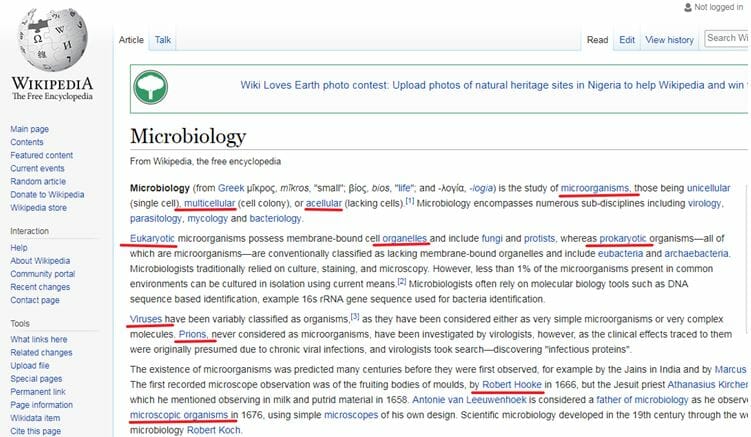
Task: Follow the organelles link
Action: tap(405, 238)
